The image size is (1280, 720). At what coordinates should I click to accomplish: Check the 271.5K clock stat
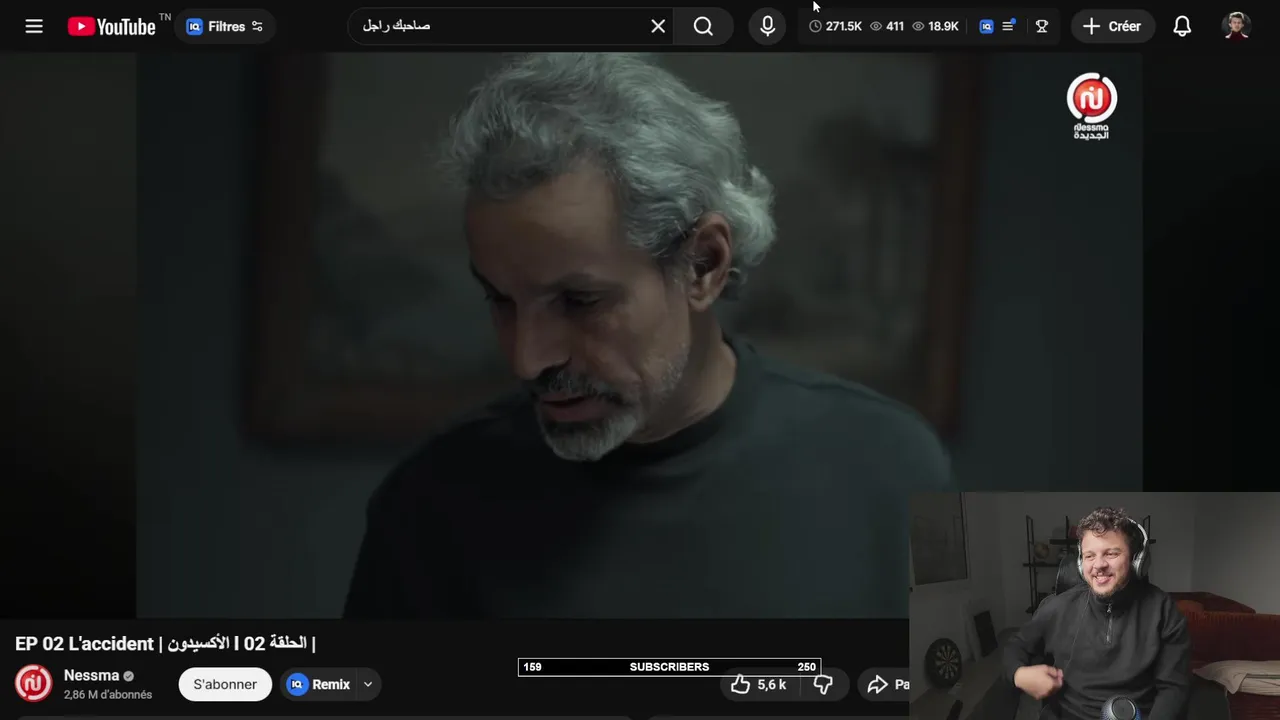pyautogui.click(x=835, y=26)
